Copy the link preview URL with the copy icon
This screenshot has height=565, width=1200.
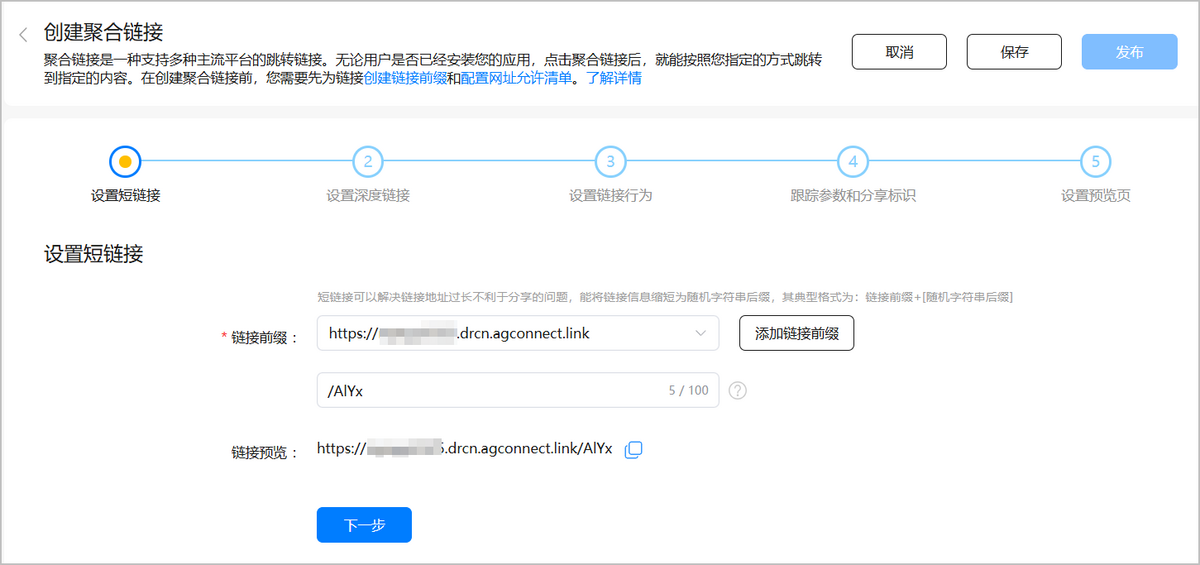(633, 450)
